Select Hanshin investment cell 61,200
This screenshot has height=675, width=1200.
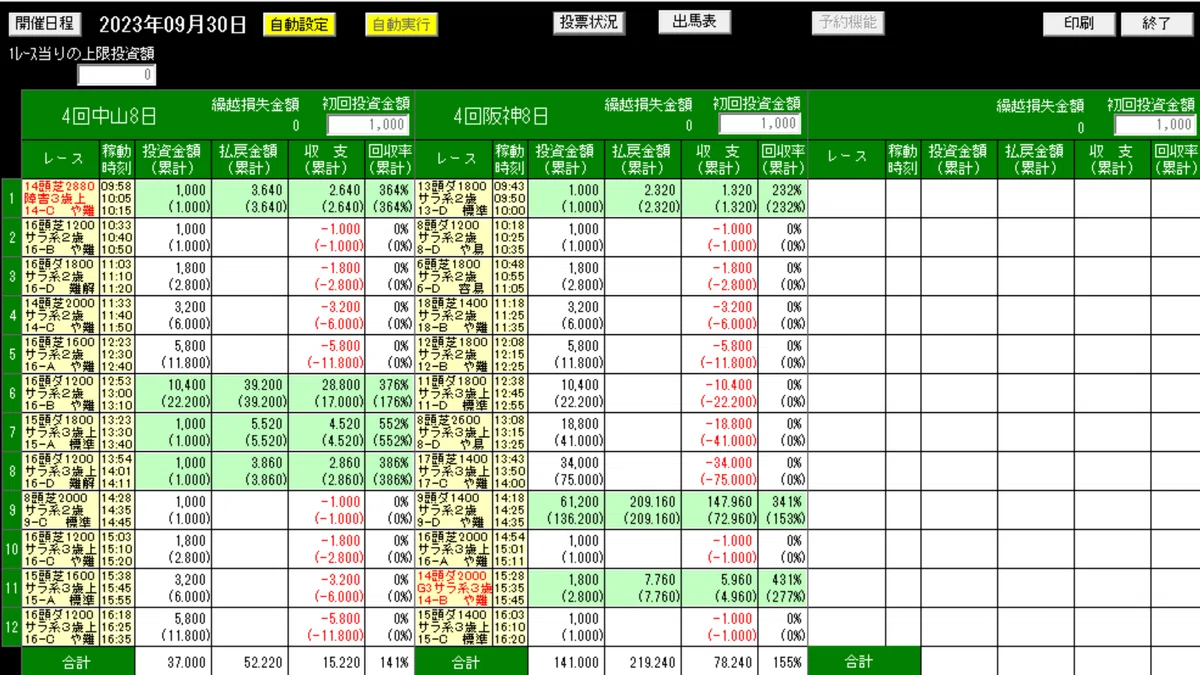[x=566, y=511]
